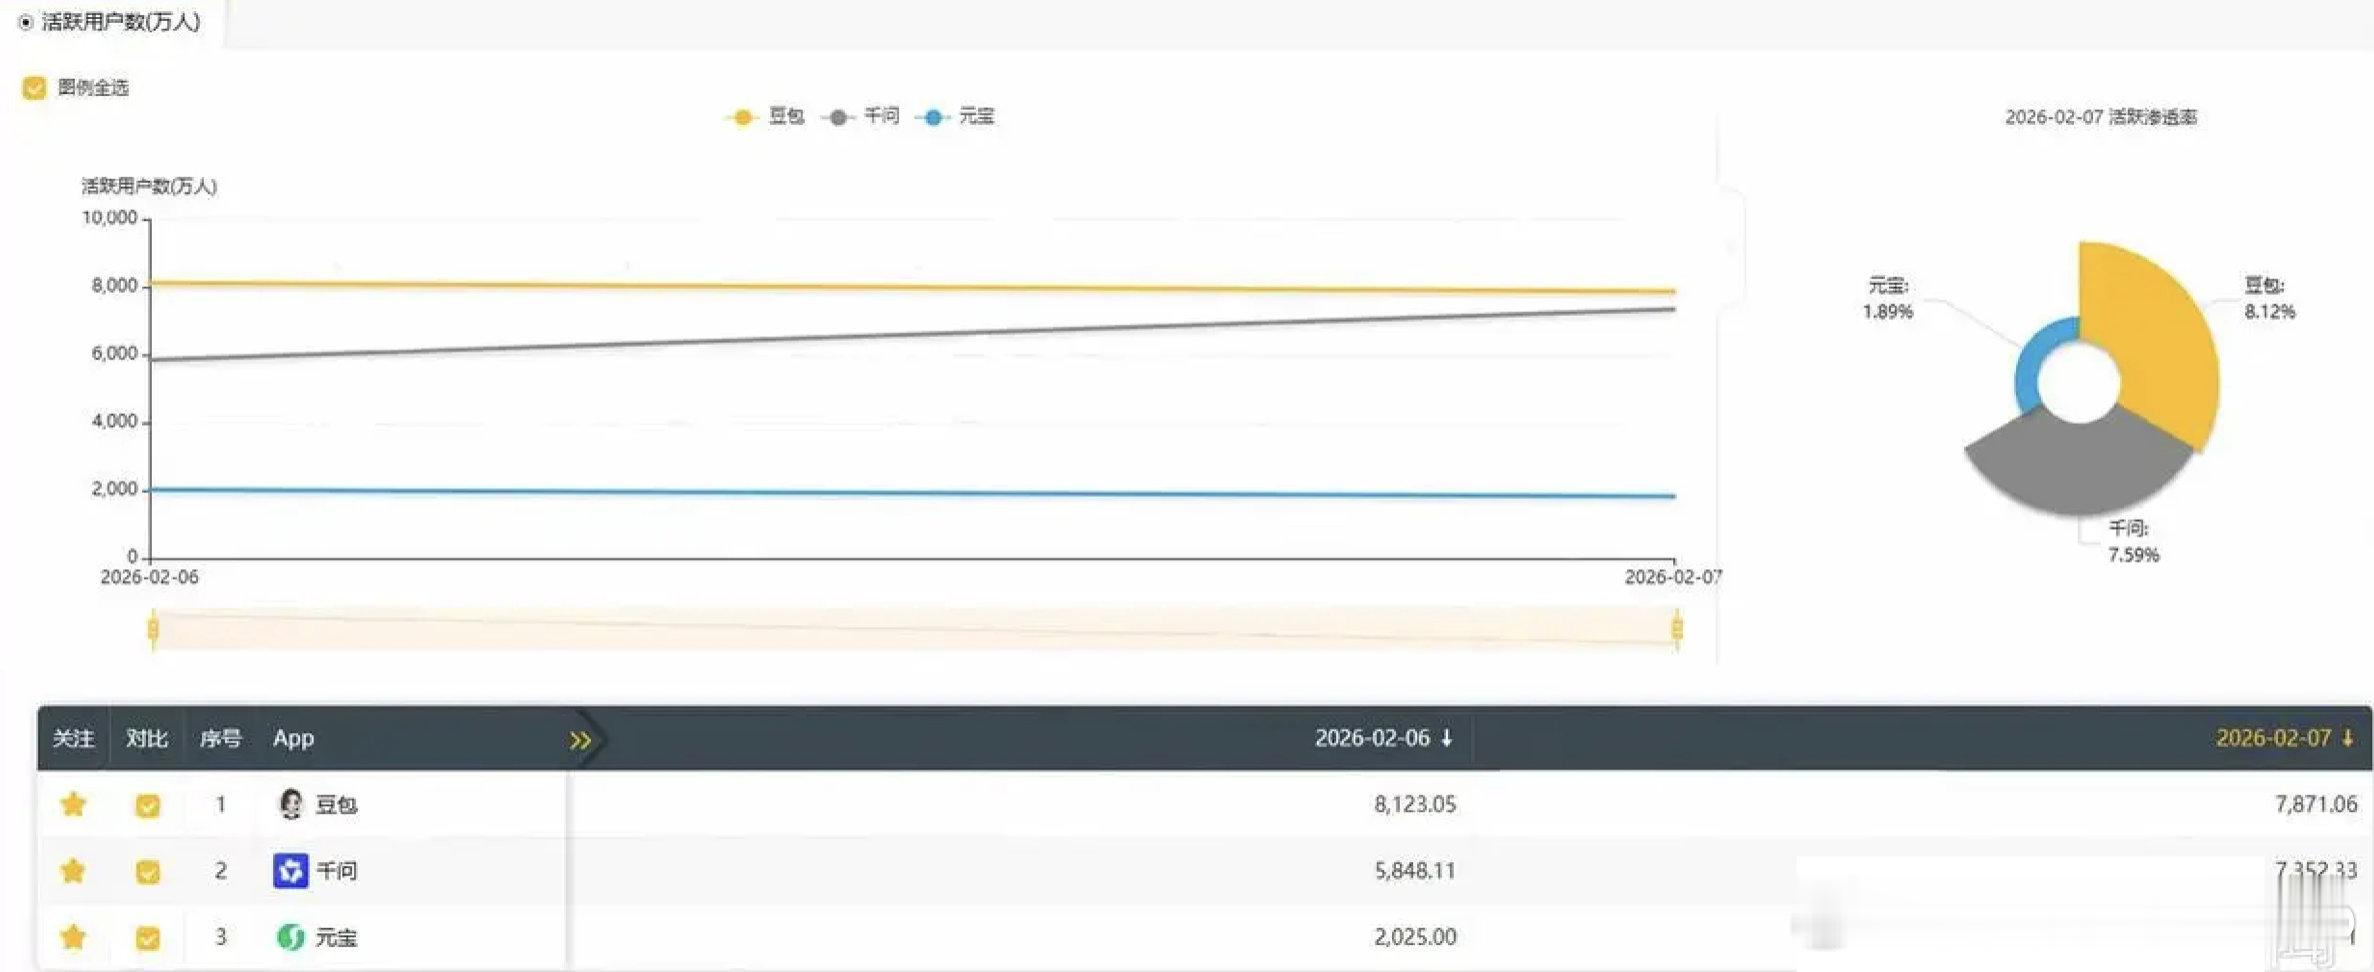Uncheck the 豆包 compare checkbox
This screenshot has width=2374, height=972.
point(147,805)
